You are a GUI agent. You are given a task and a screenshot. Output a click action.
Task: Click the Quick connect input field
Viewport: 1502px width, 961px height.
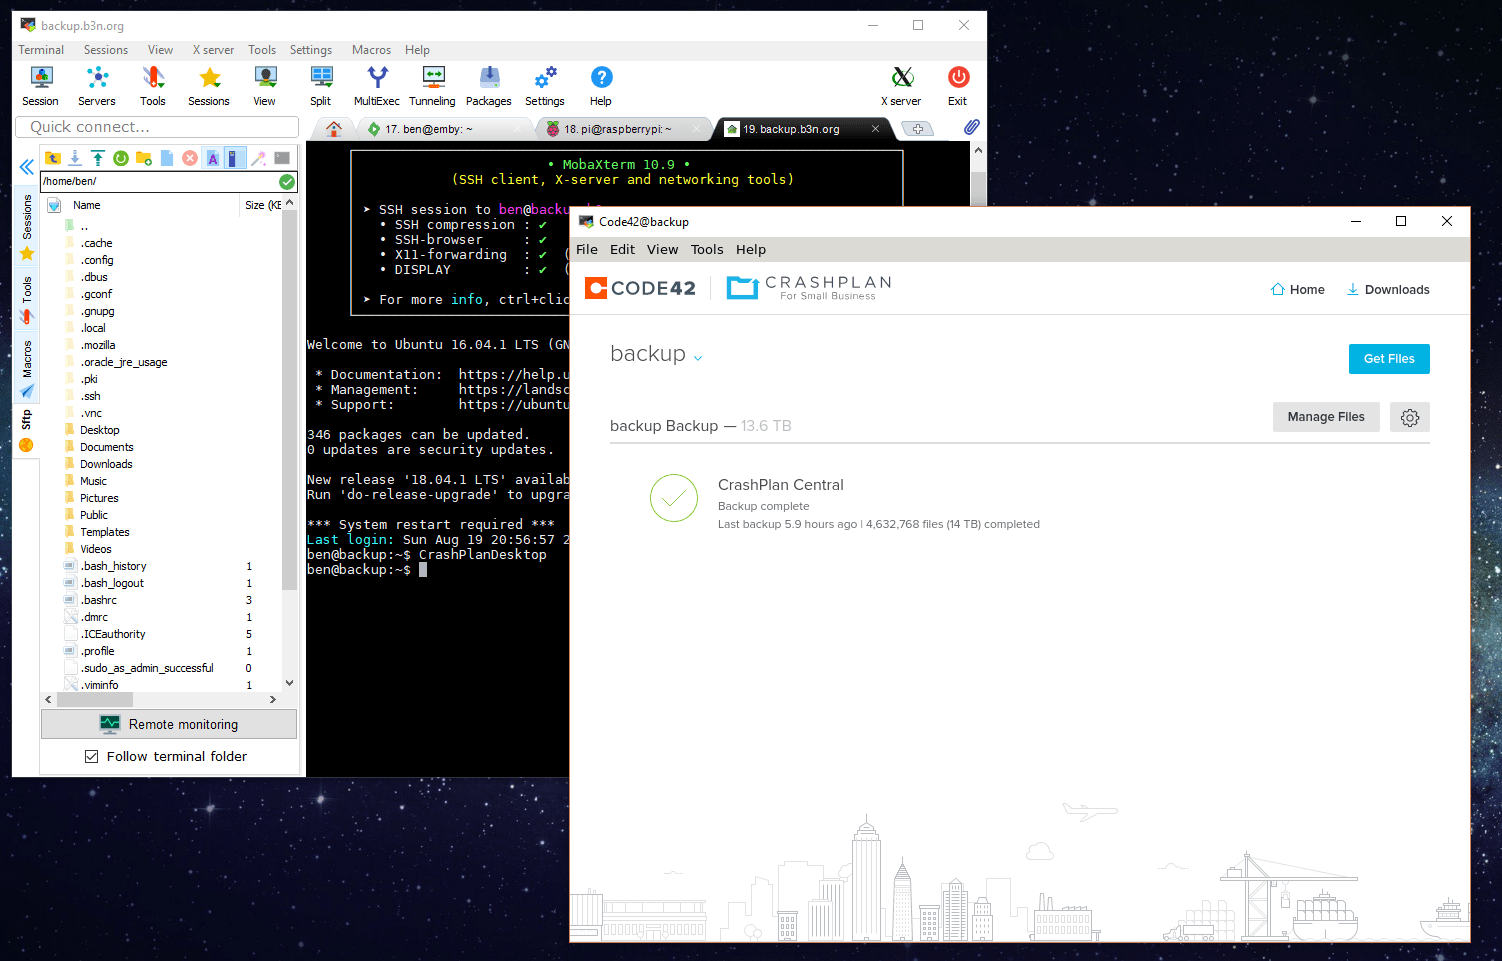click(x=157, y=127)
